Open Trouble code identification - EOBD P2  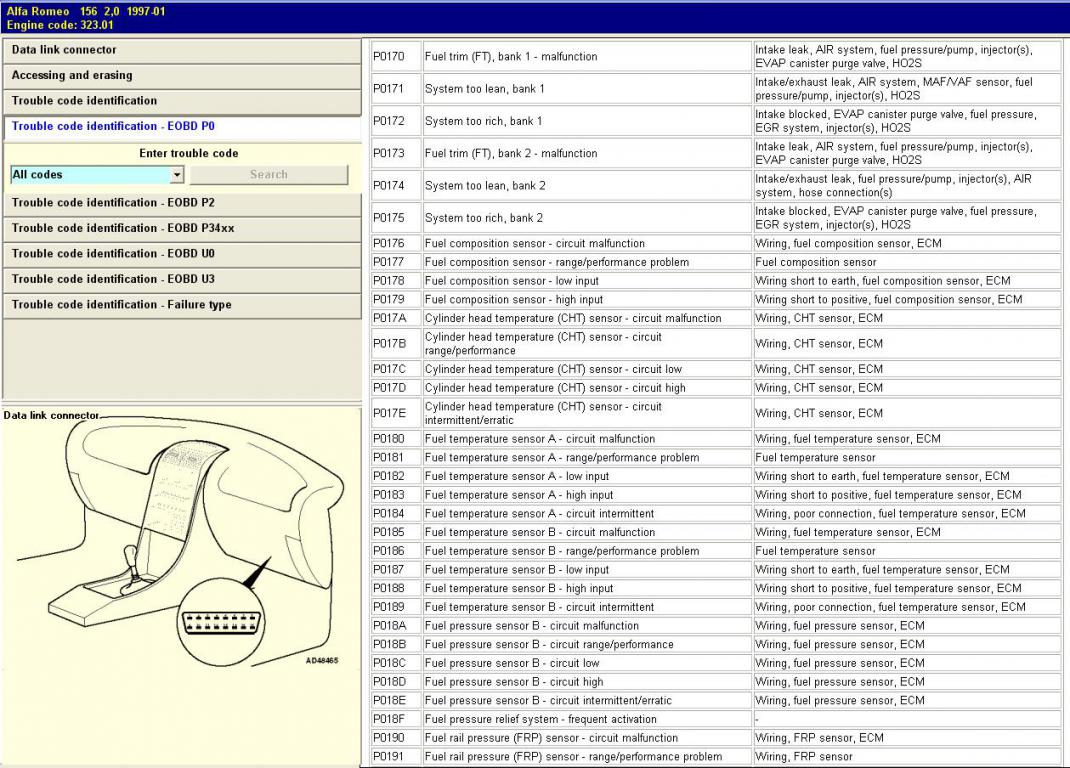[x=181, y=203]
